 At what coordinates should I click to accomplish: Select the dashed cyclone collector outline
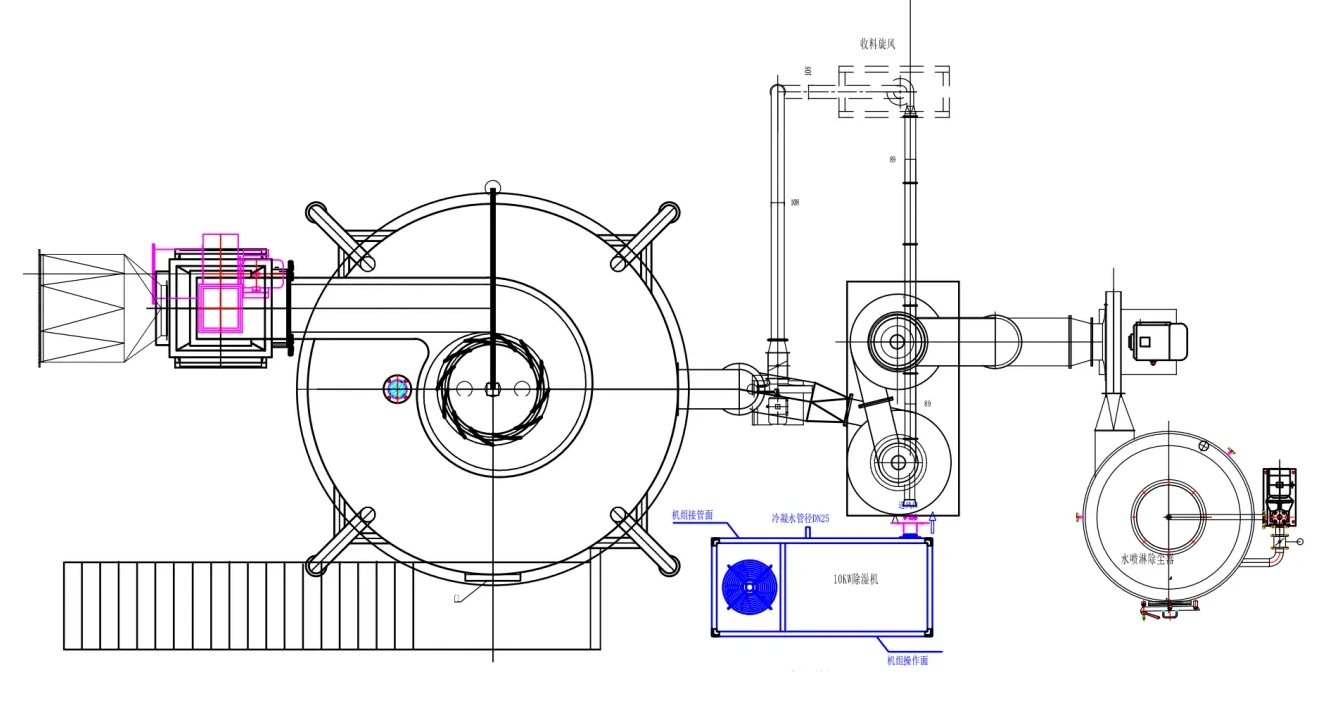893,91
